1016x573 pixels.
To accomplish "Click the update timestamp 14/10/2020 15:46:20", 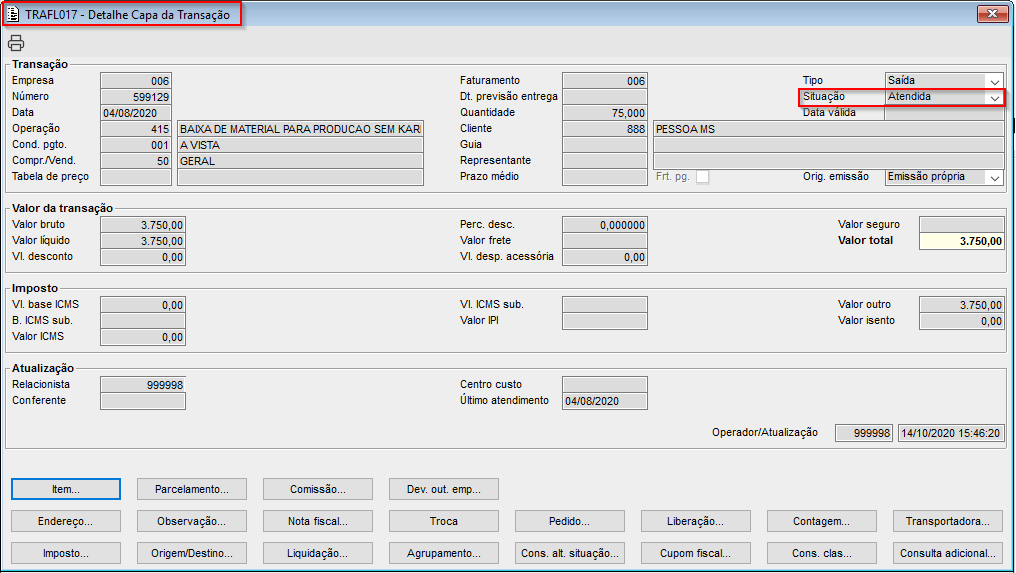I will pyautogui.click(x=951, y=433).
